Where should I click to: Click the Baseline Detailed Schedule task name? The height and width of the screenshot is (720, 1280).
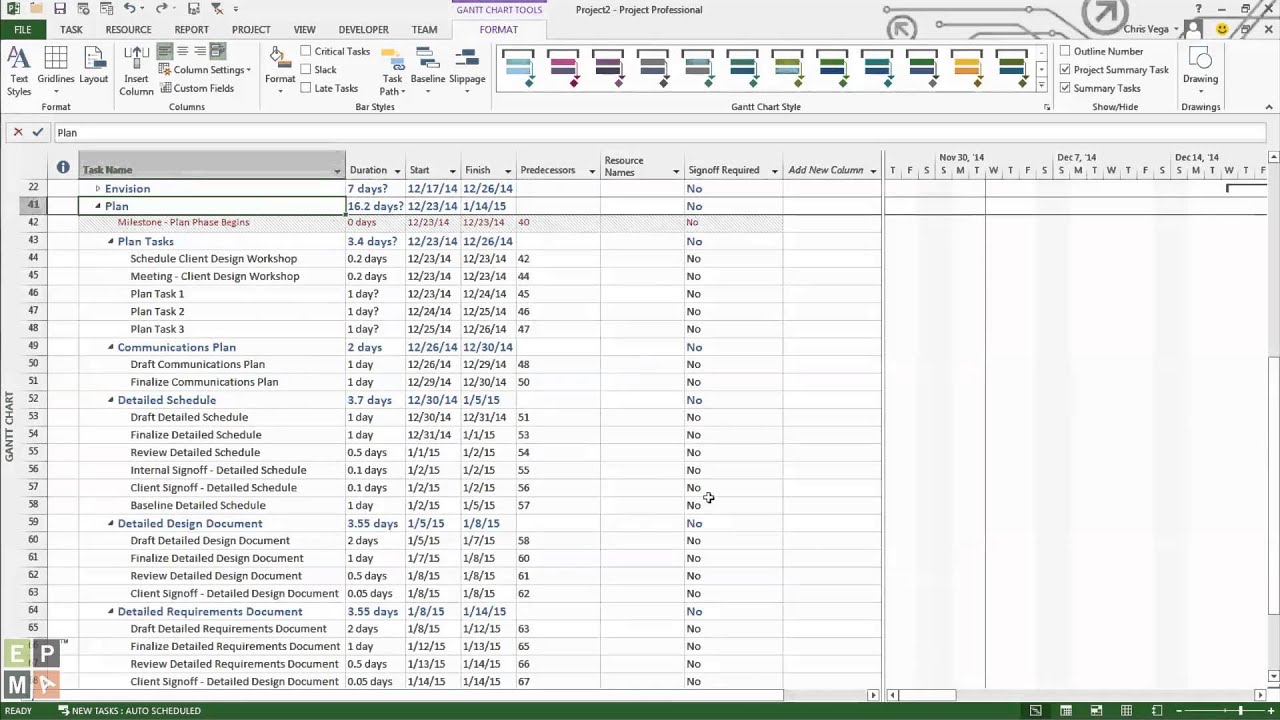[198, 505]
